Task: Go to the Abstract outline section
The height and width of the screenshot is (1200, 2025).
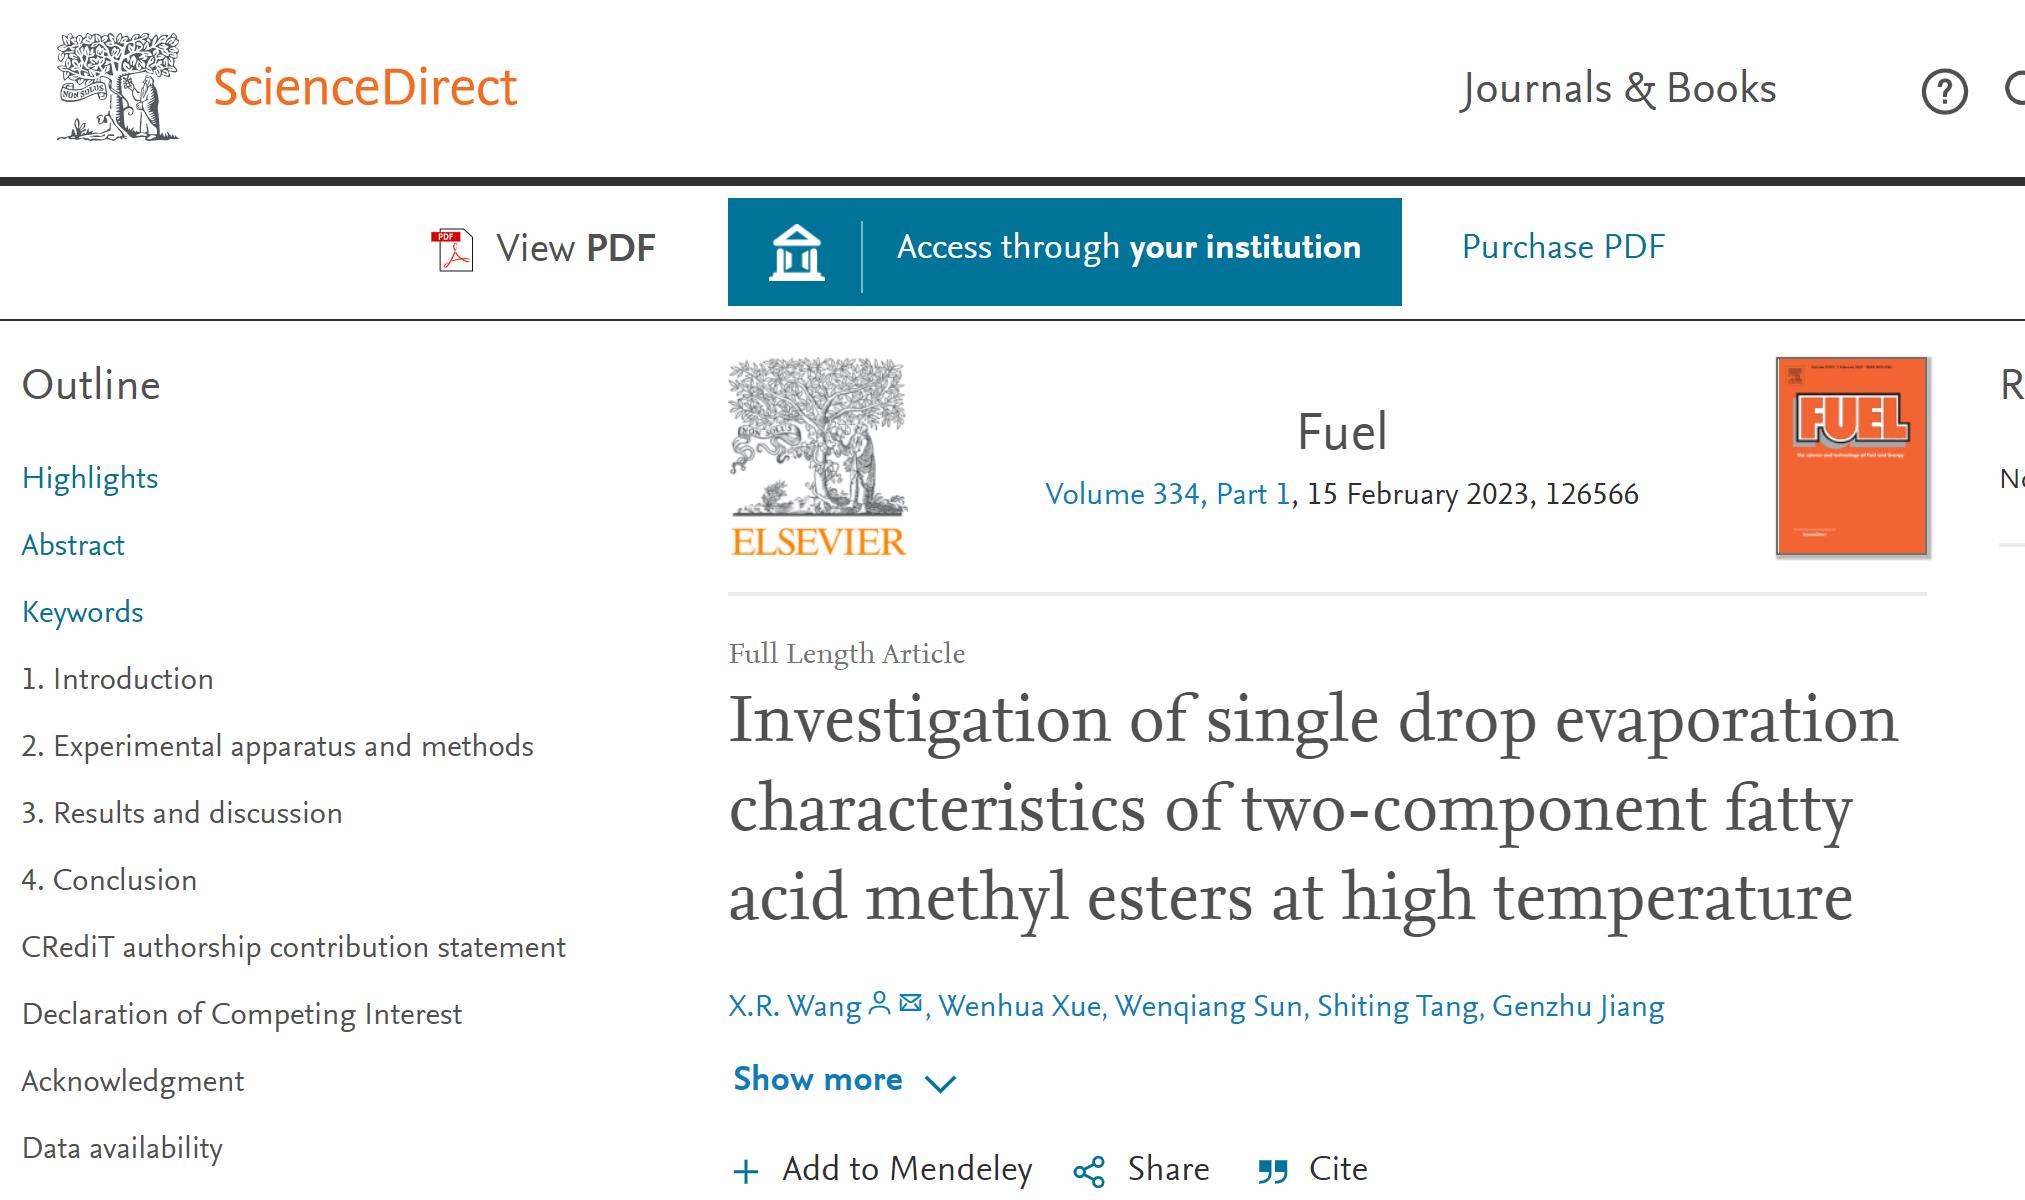Action: point(73,545)
